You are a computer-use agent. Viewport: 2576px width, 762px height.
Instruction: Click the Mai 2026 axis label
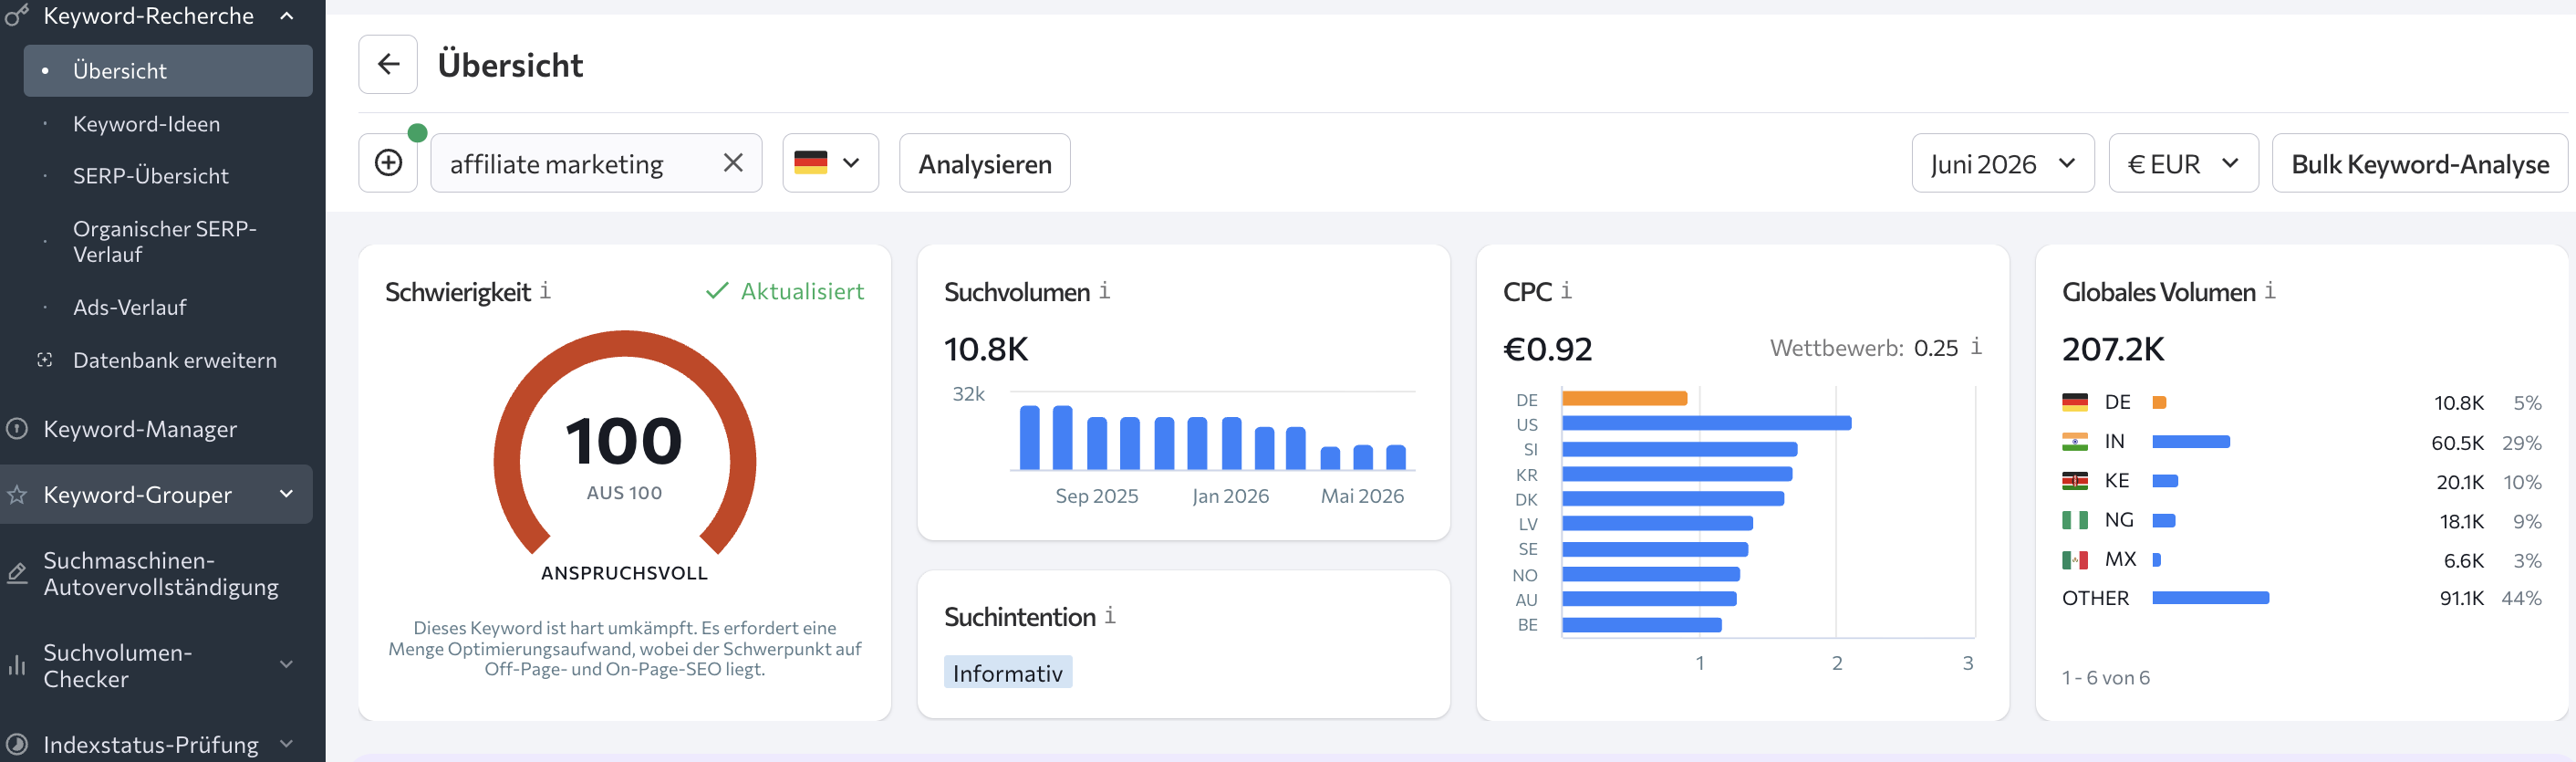pos(1362,496)
